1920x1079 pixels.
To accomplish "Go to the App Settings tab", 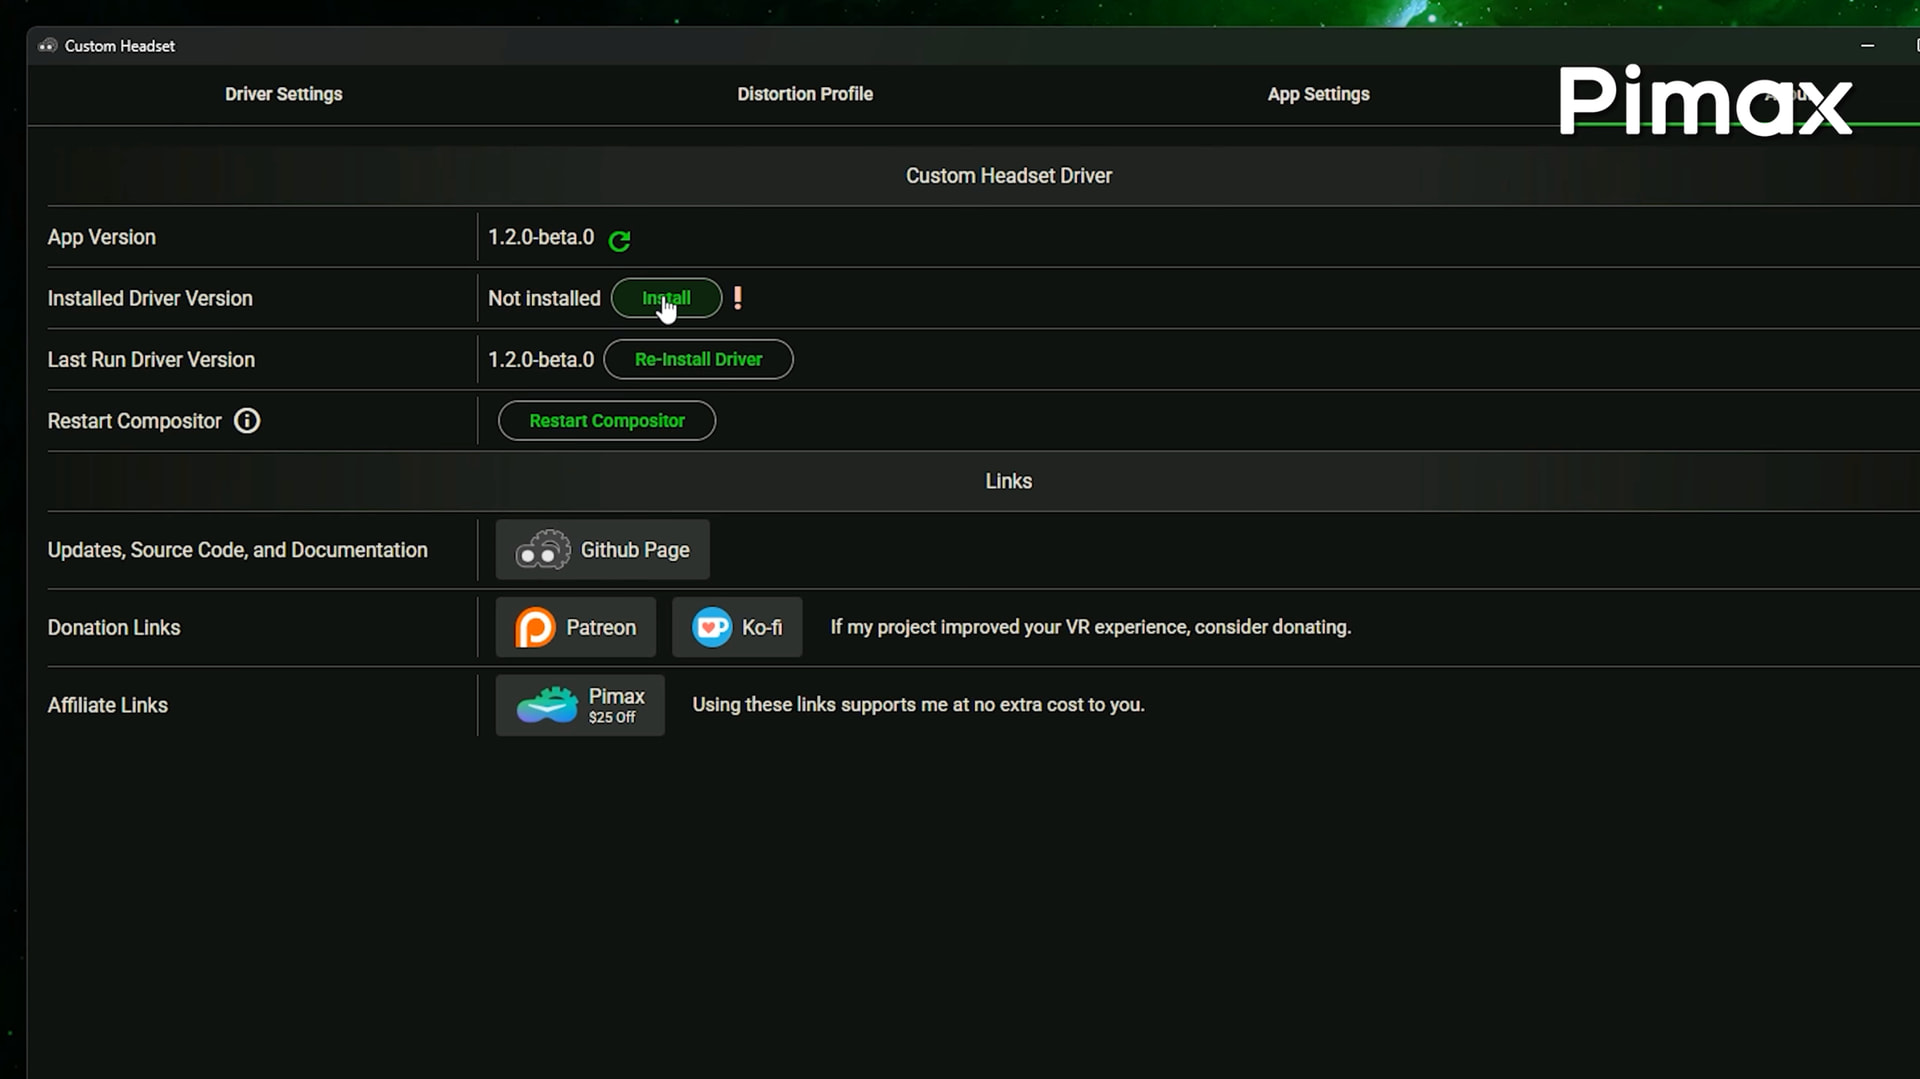I will 1319,94.
